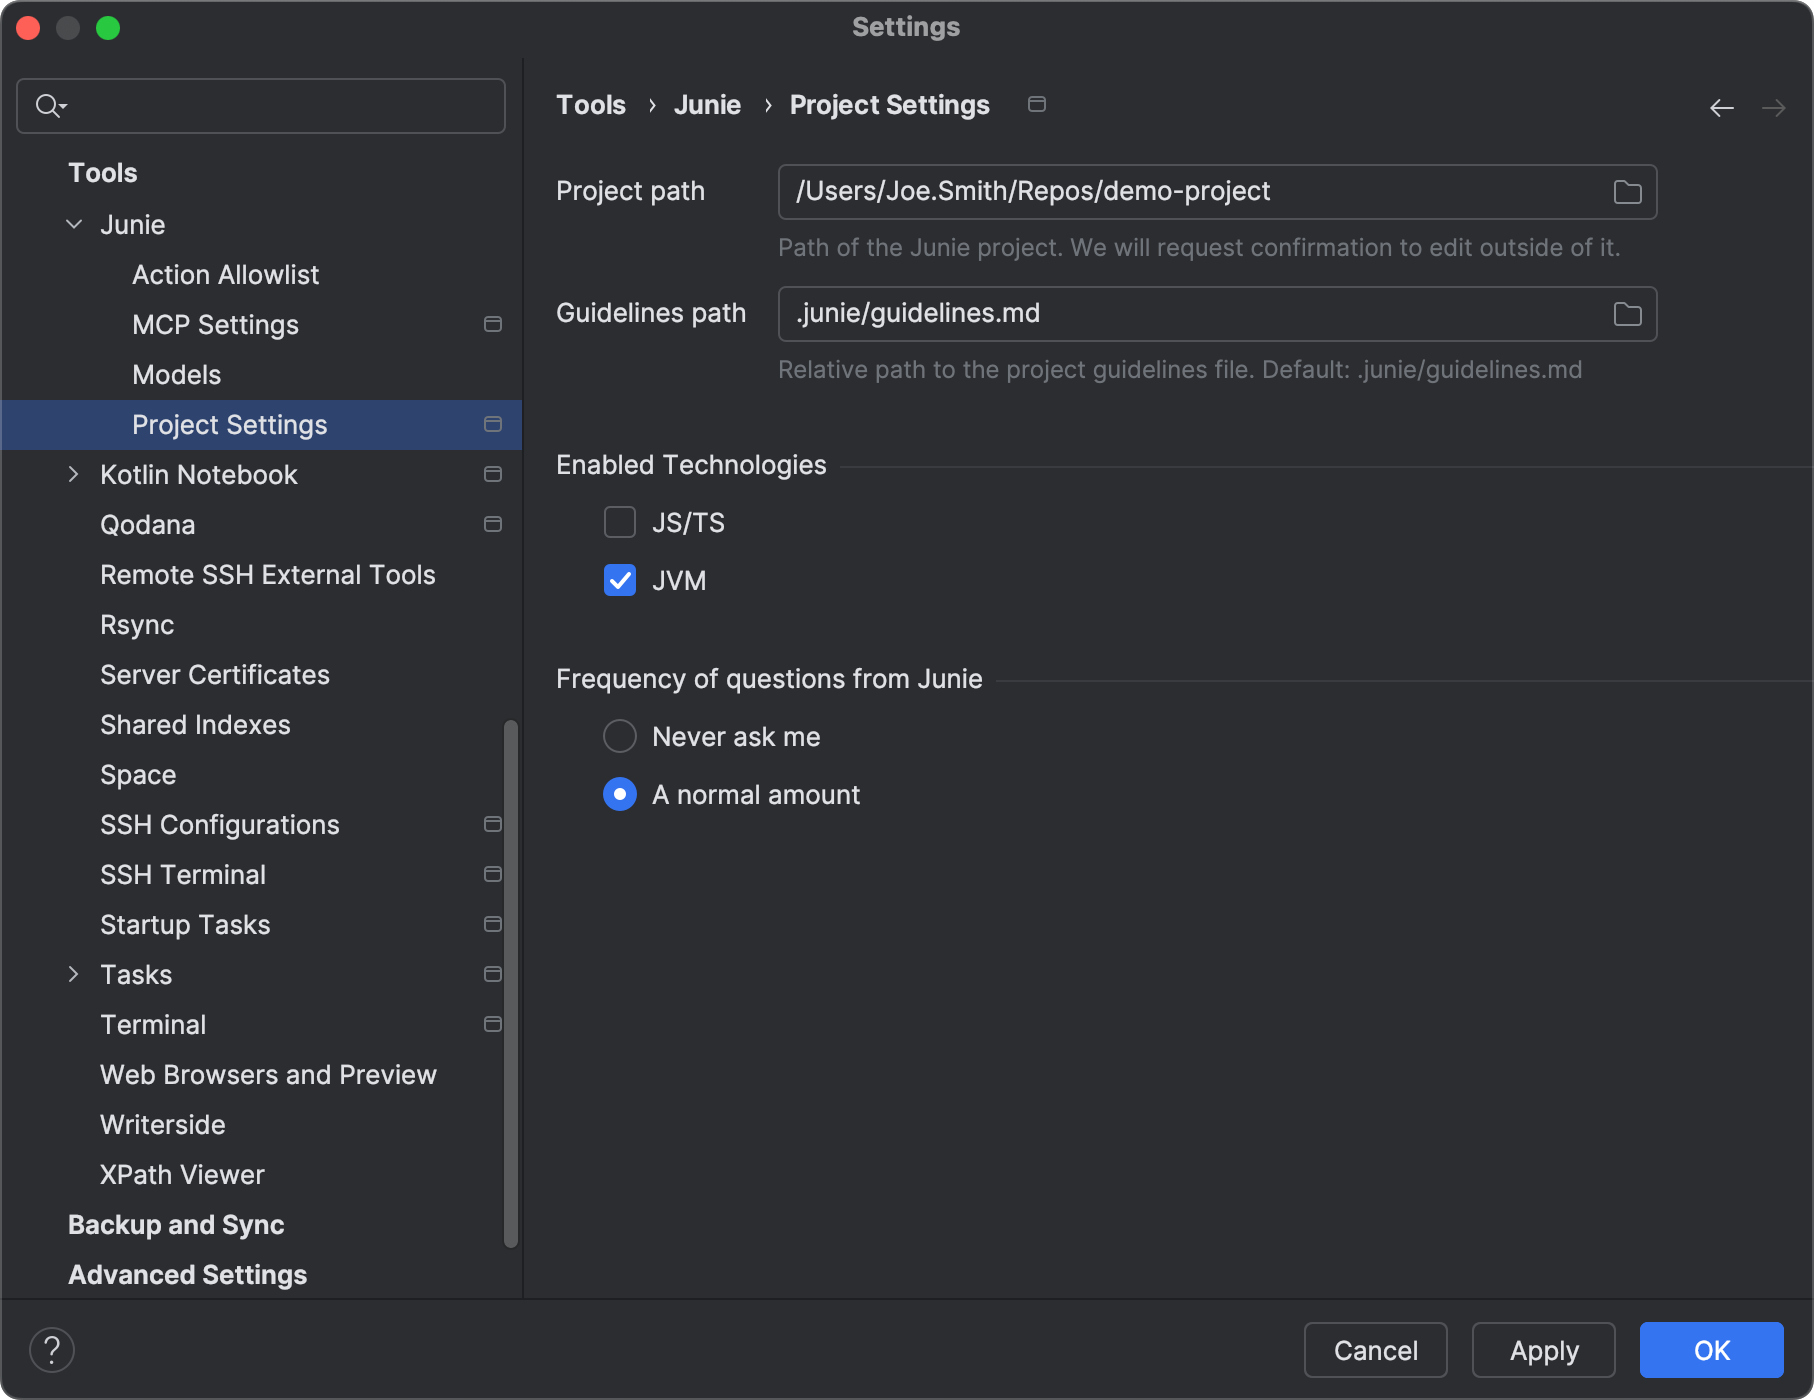This screenshot has width=1814, height=1400.
Task: Apply the current settings changes
Action: pyautogui.click(x=1543, y=1350)
